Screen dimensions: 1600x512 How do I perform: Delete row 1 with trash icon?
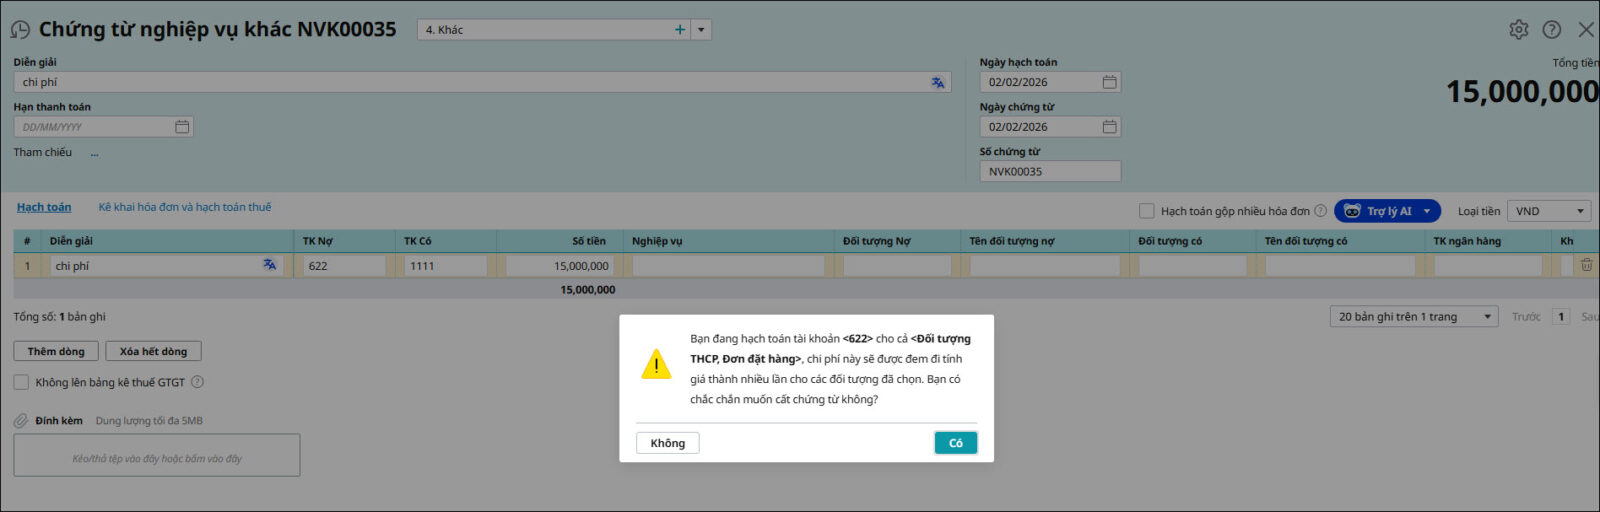click(1586, 266)
